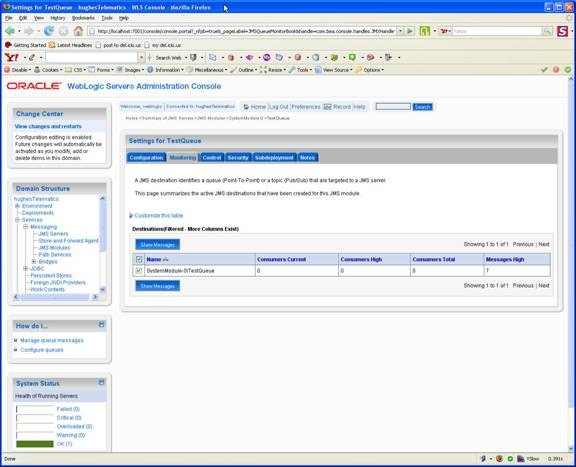Viewport: 576px width, 467px height.
Task: Expand the Customize this table section
Action: (x=158, y=216)
